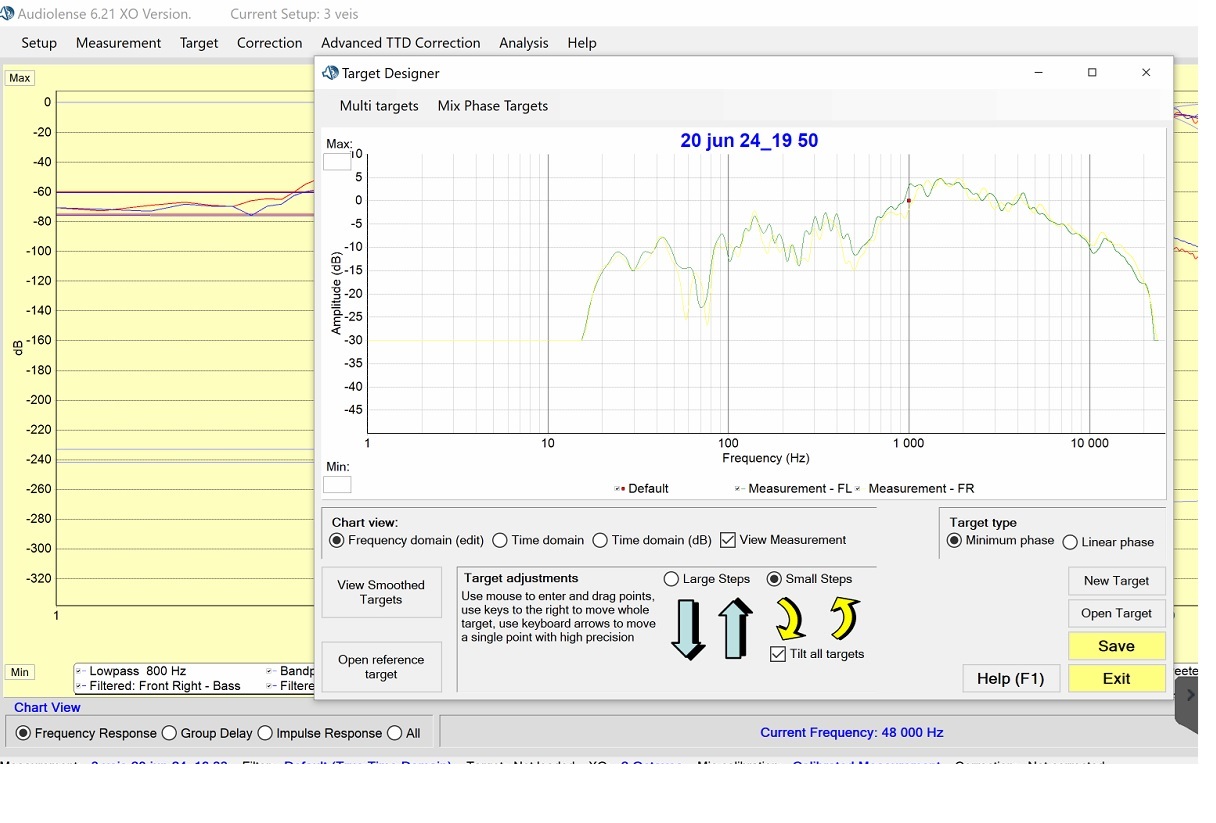Open the Advanced TTD Correction menu
The width and height of the screenshot is (1216, 823).
coord(400,43)
